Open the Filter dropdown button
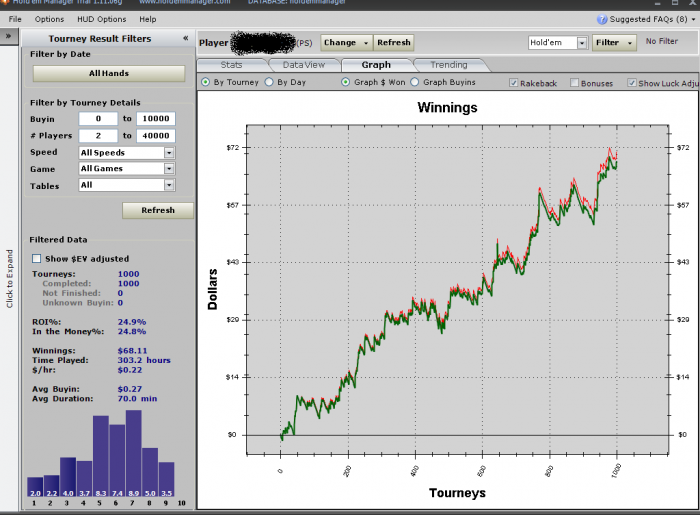 tap(614, 43)
